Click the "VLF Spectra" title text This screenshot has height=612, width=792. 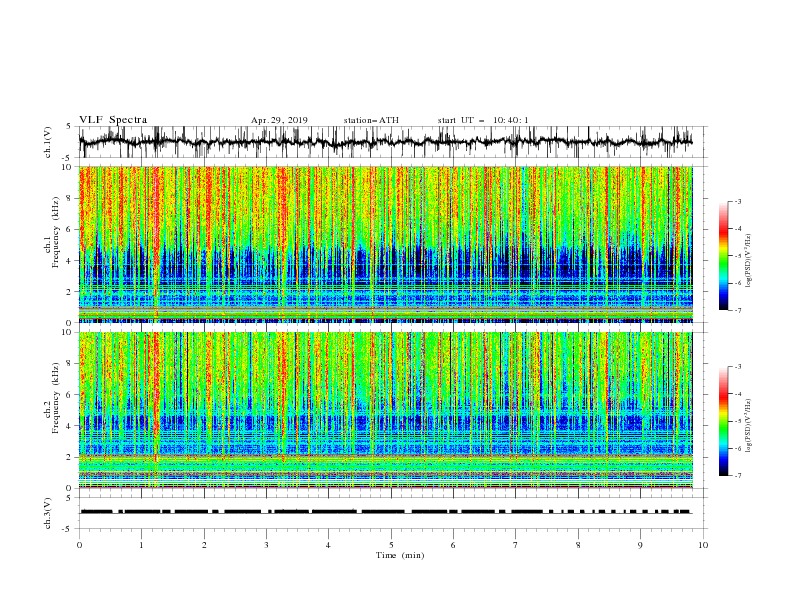[x=113, y=120]
